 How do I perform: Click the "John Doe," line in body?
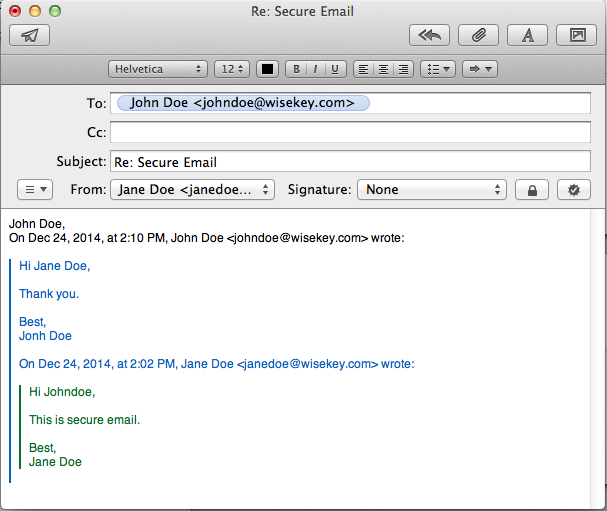(x=37, y=224)
